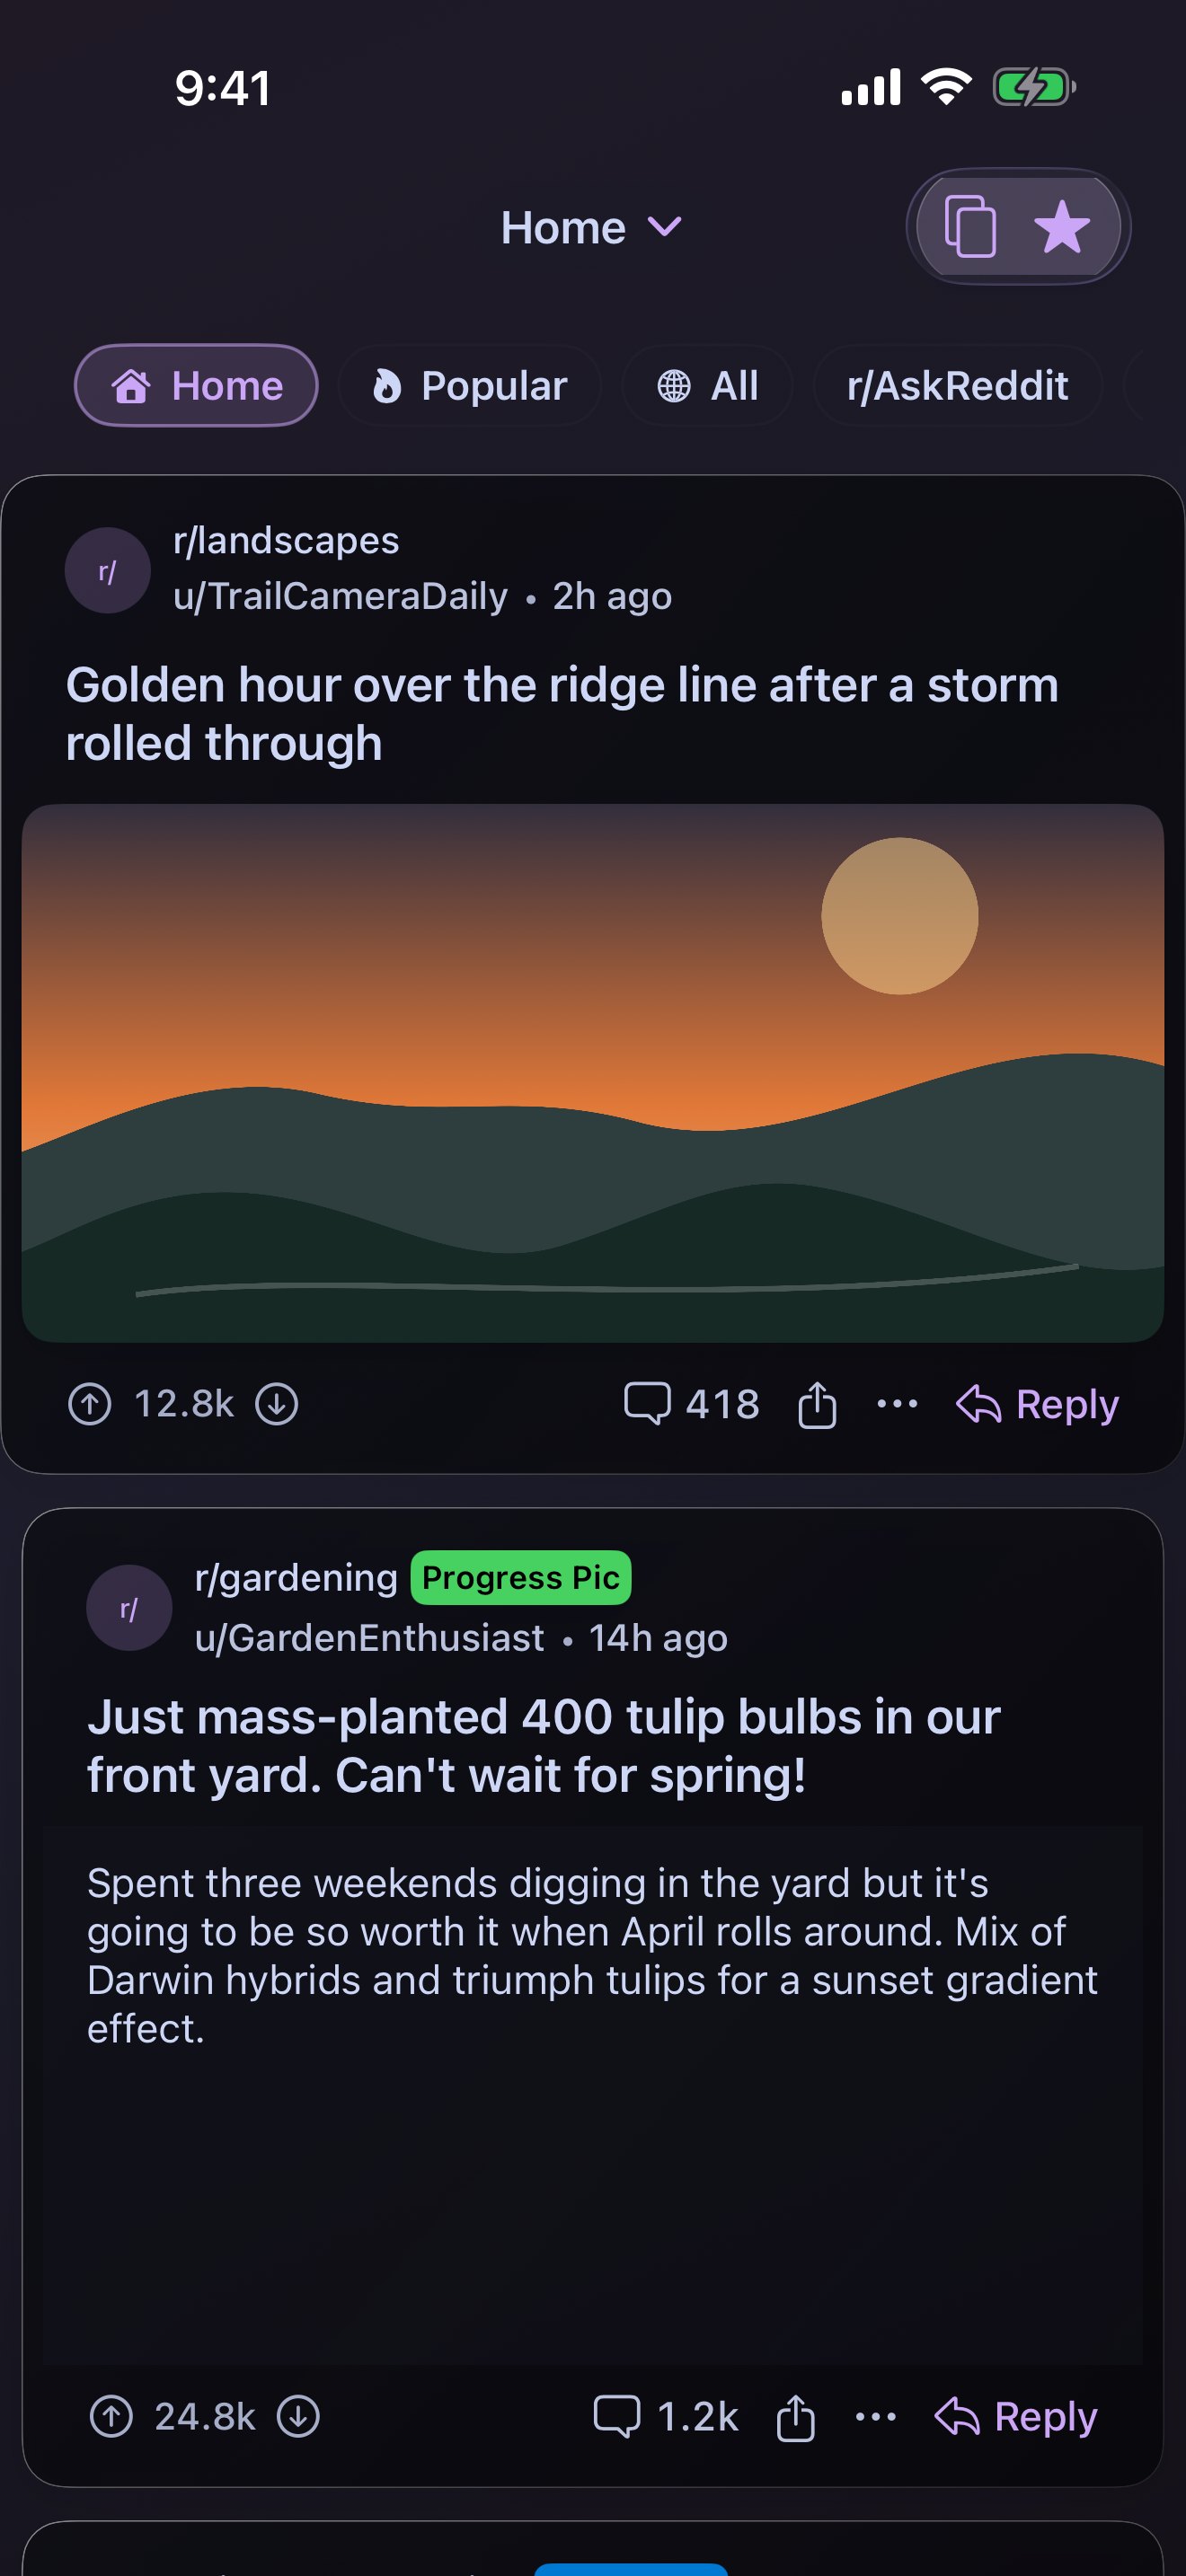
Task: Upvote the 400 tulip bulbs post
Action: [112, 2417]
